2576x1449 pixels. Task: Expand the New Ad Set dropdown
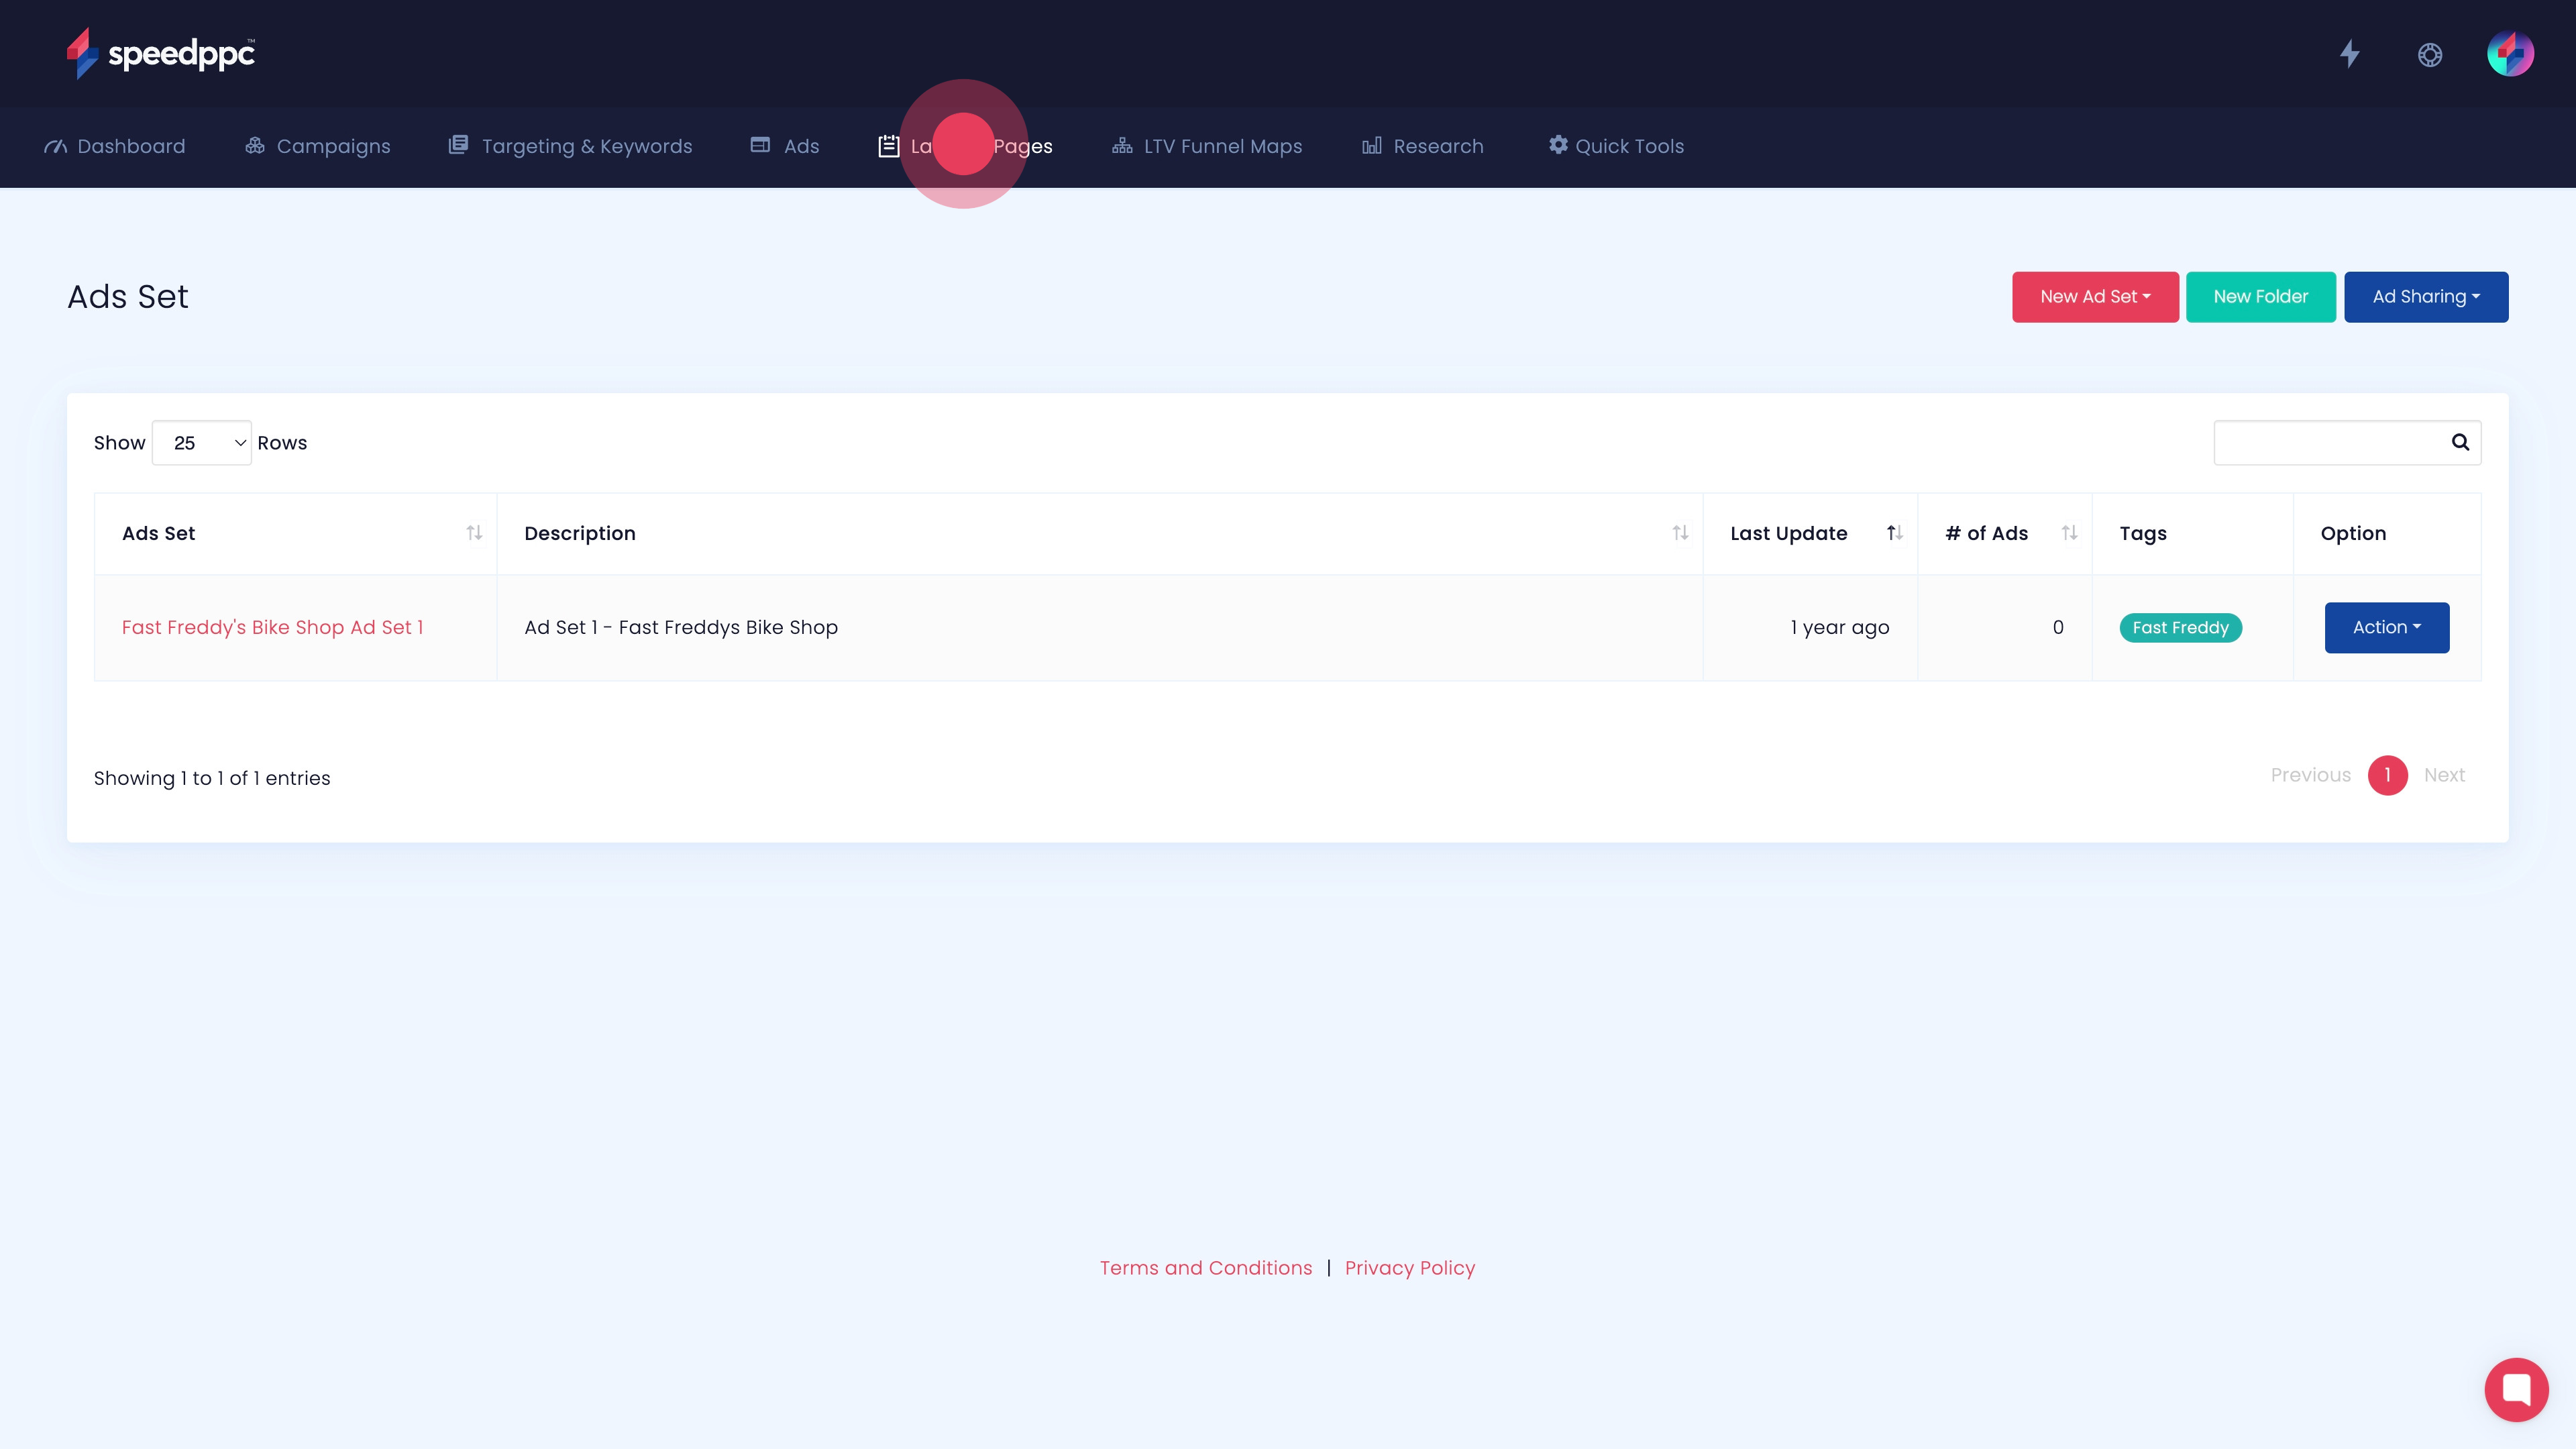(x=2095, y=297)
